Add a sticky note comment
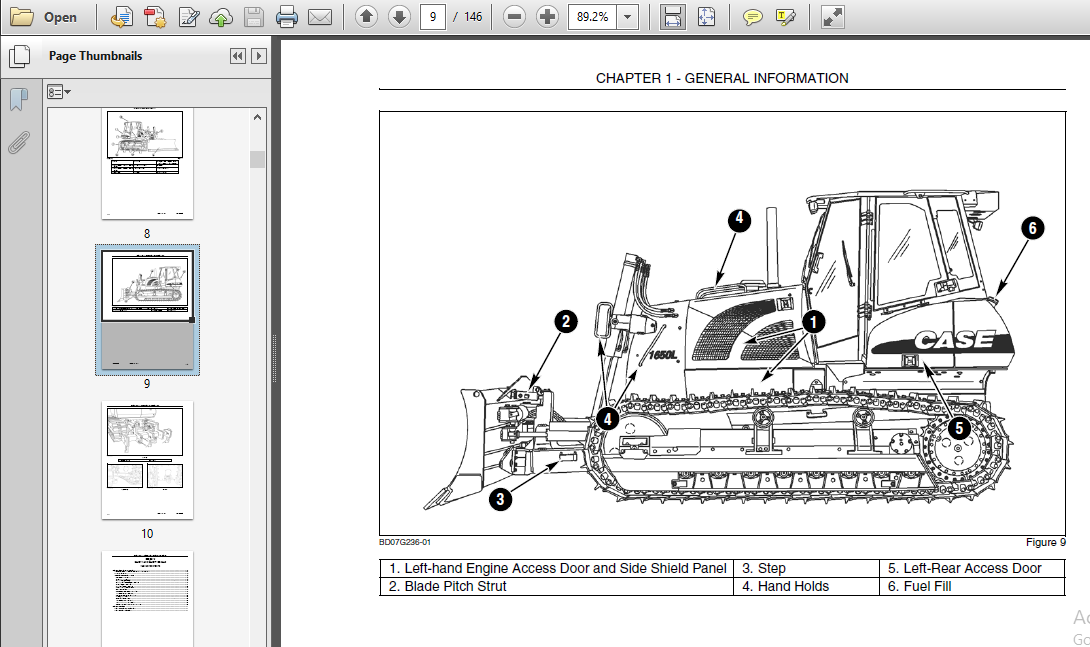The height and width of the screenshot is (647, 1090). (x=752, y=17)
